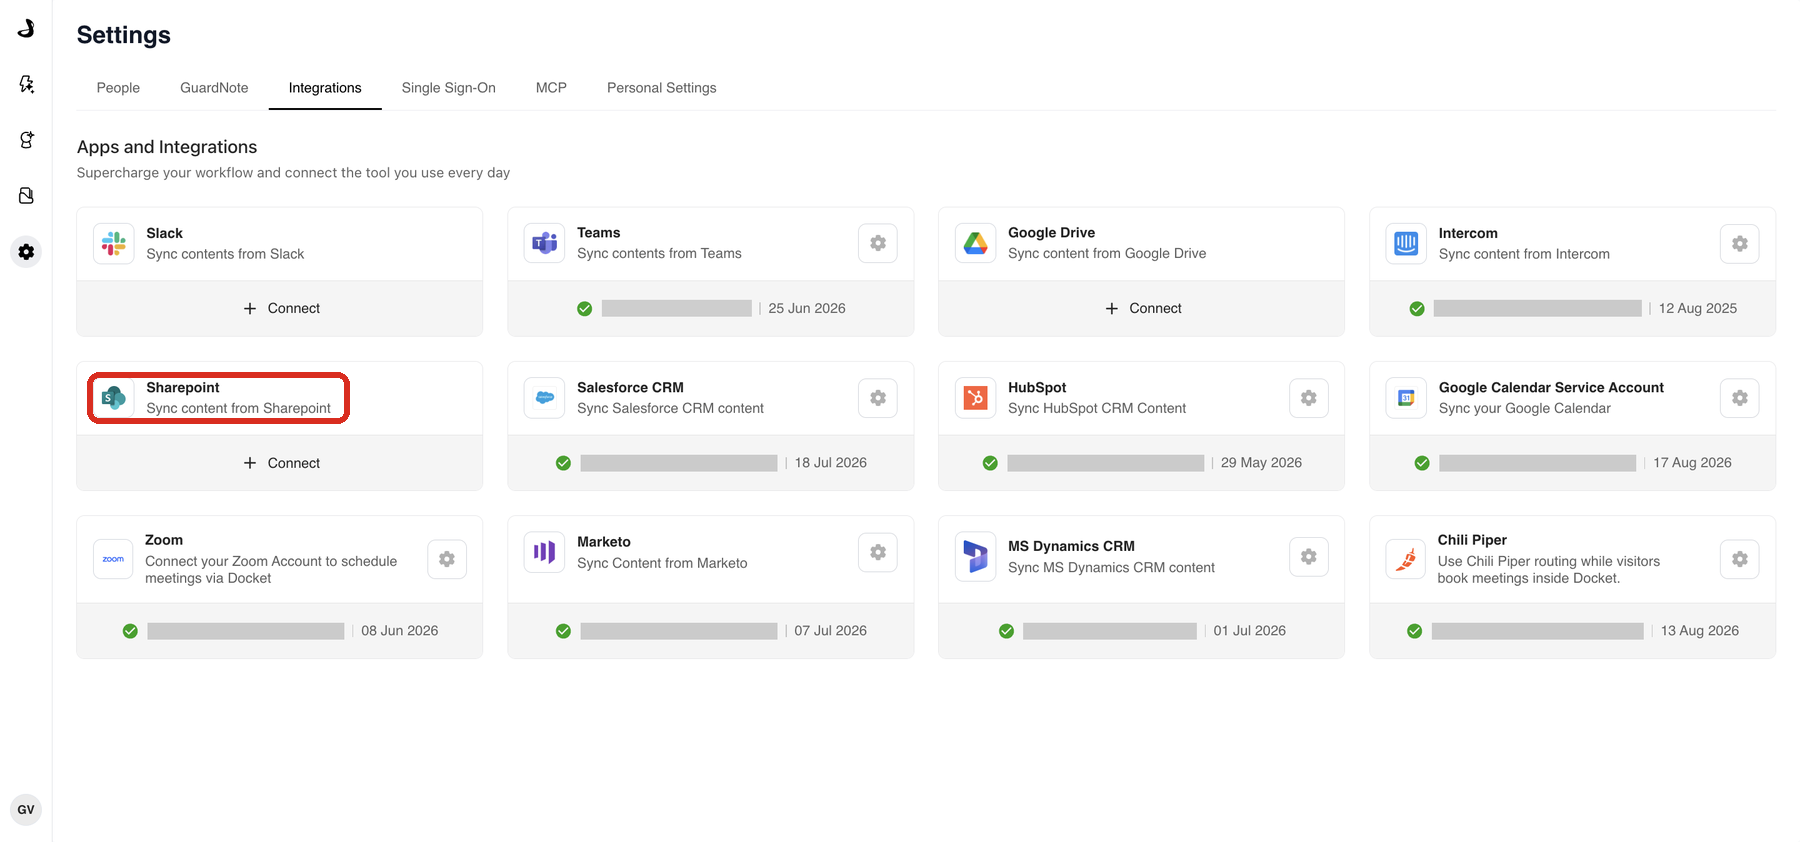Viewport: 1800px width, 842px height.
Task: Click the Intercom logo icon
Action: (x=1406, y=244)
